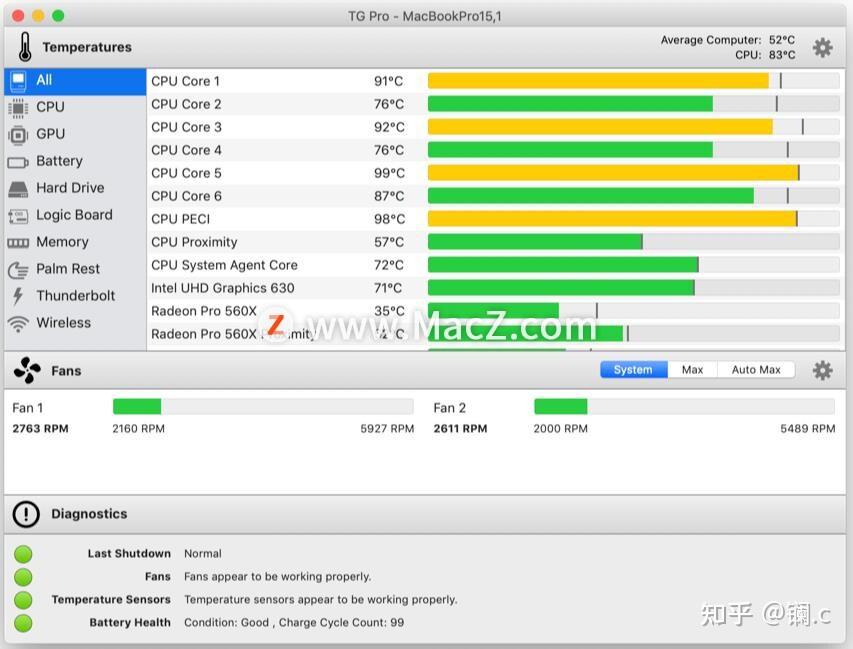This screenshot has height=649, width=853.
Task: Open Fans settings gear icon
Action: coord(822,370)
